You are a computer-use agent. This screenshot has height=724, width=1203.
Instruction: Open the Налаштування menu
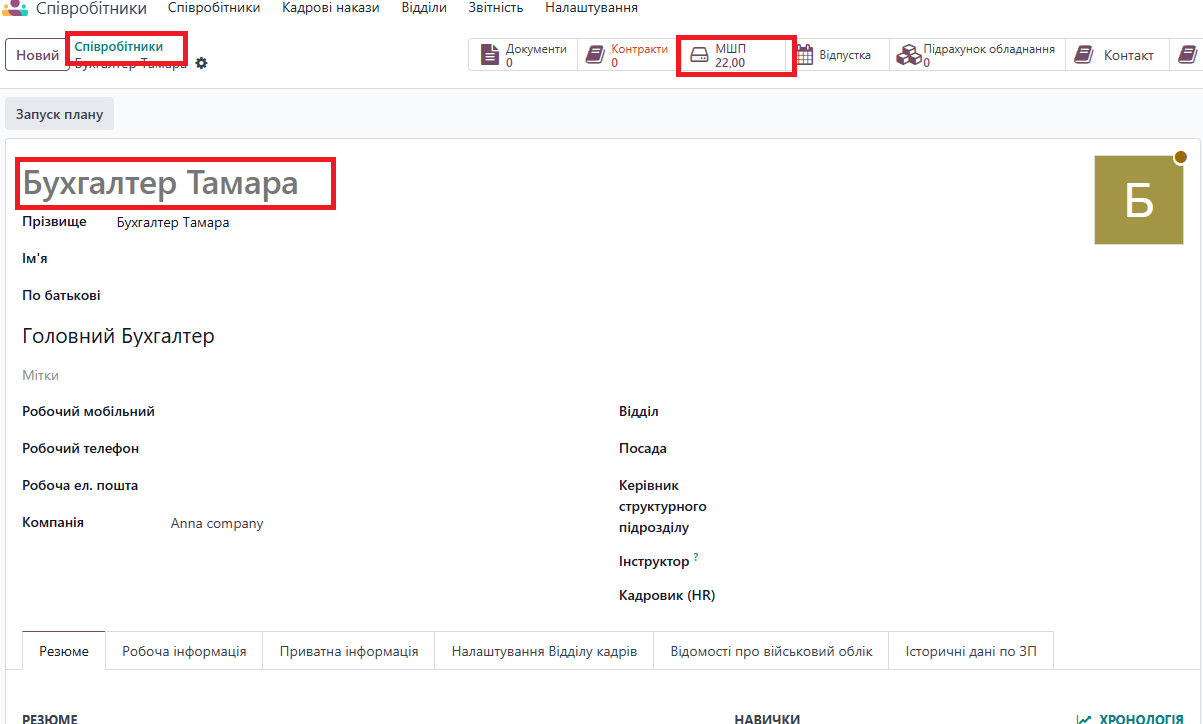click(591, 8)
